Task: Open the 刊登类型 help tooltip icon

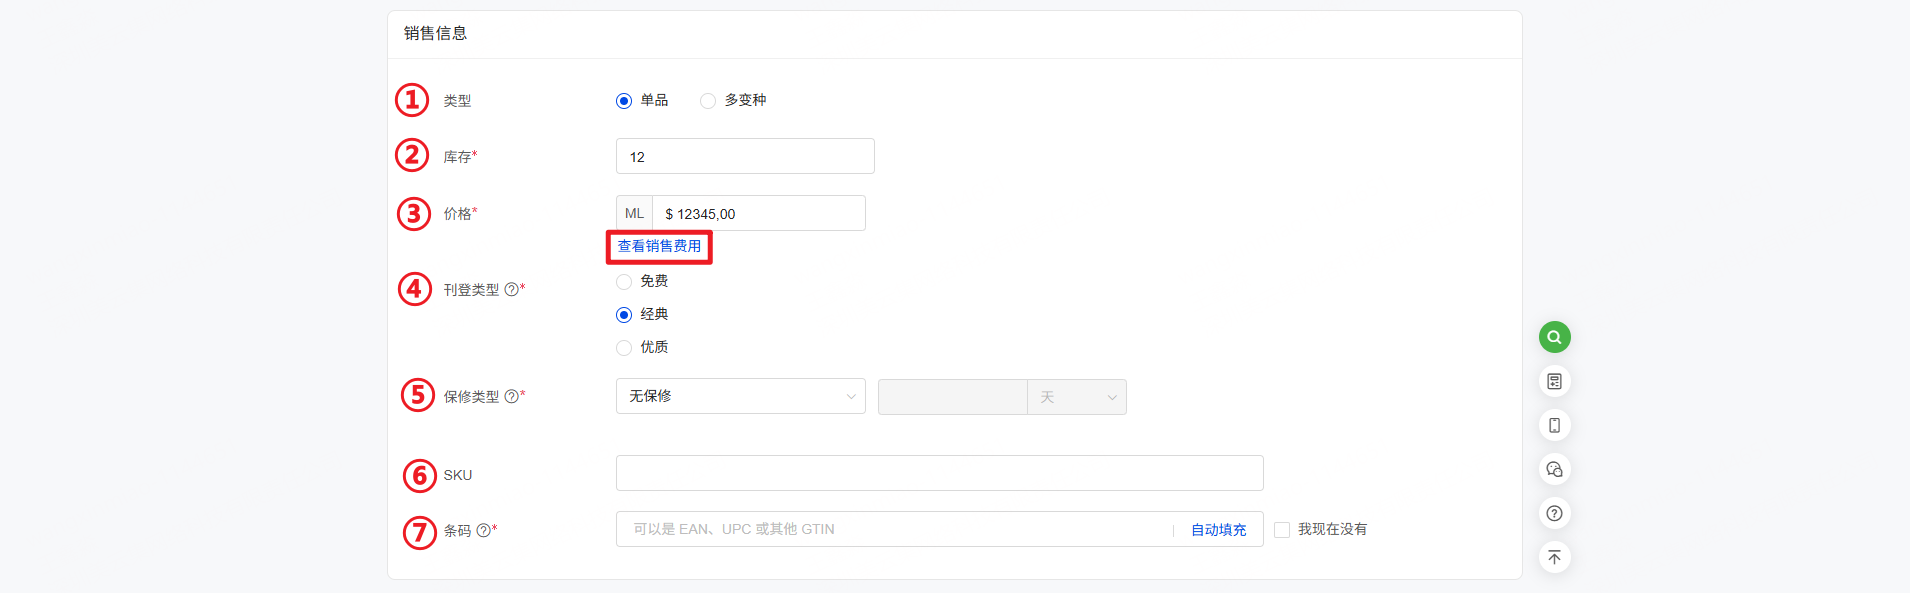Action: 512,288
